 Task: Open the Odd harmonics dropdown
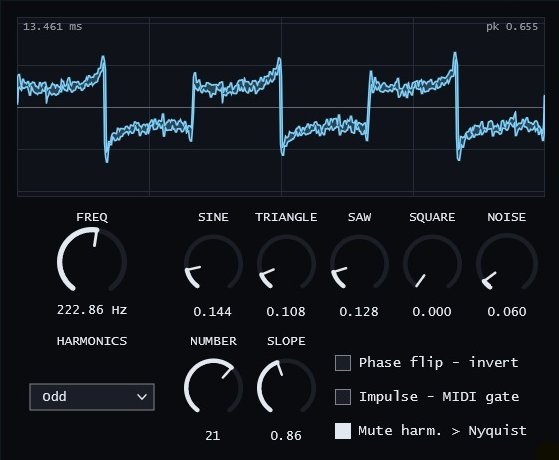click(92, 397)
